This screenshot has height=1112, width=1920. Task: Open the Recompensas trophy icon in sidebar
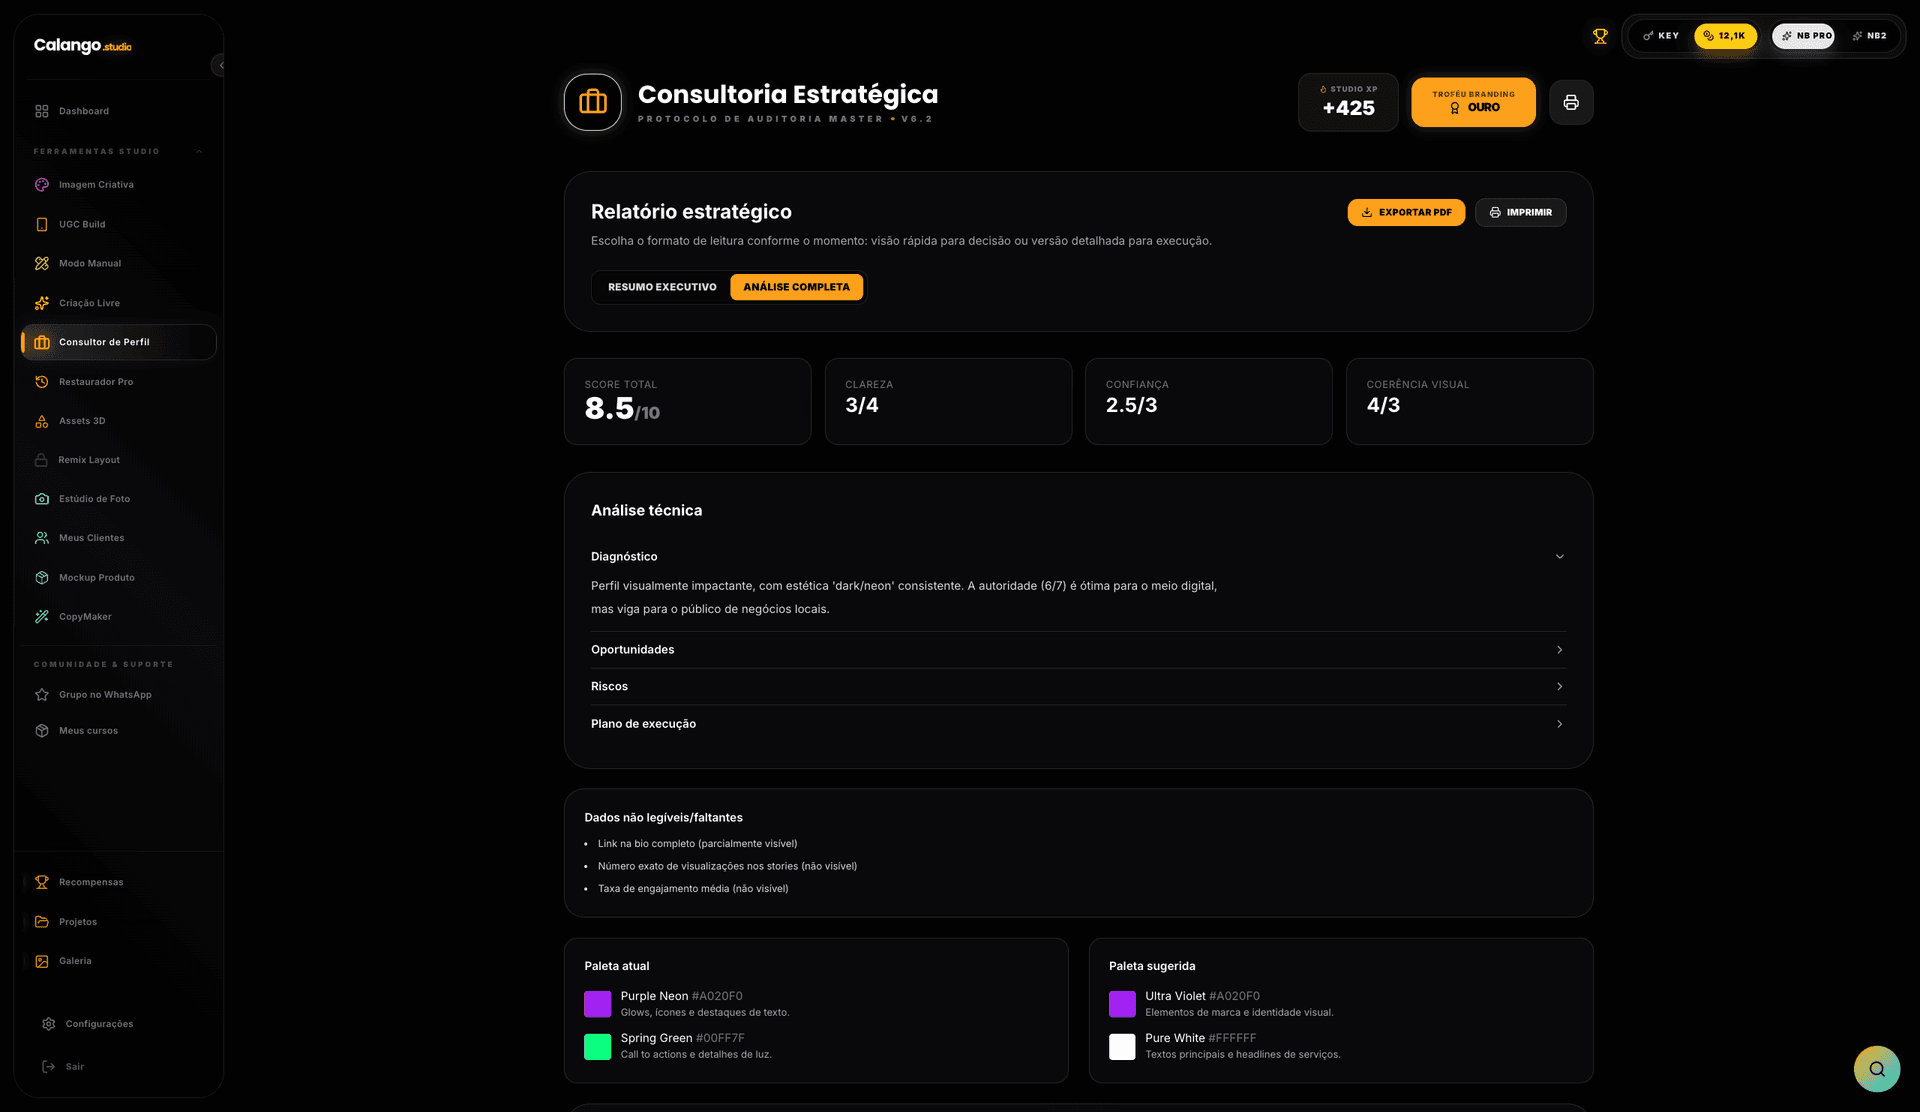(x=42, y=882)
